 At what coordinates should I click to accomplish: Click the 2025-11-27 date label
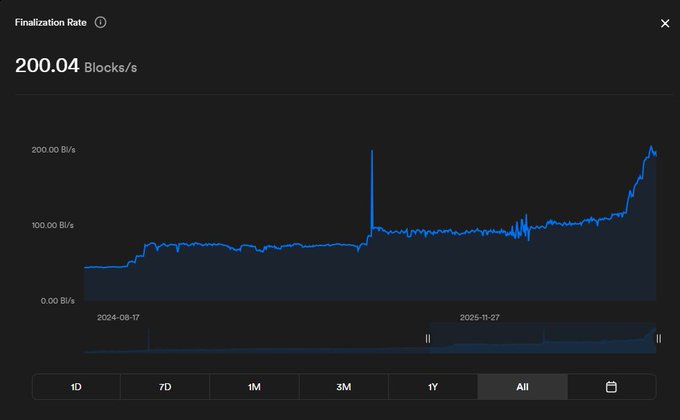480,318
